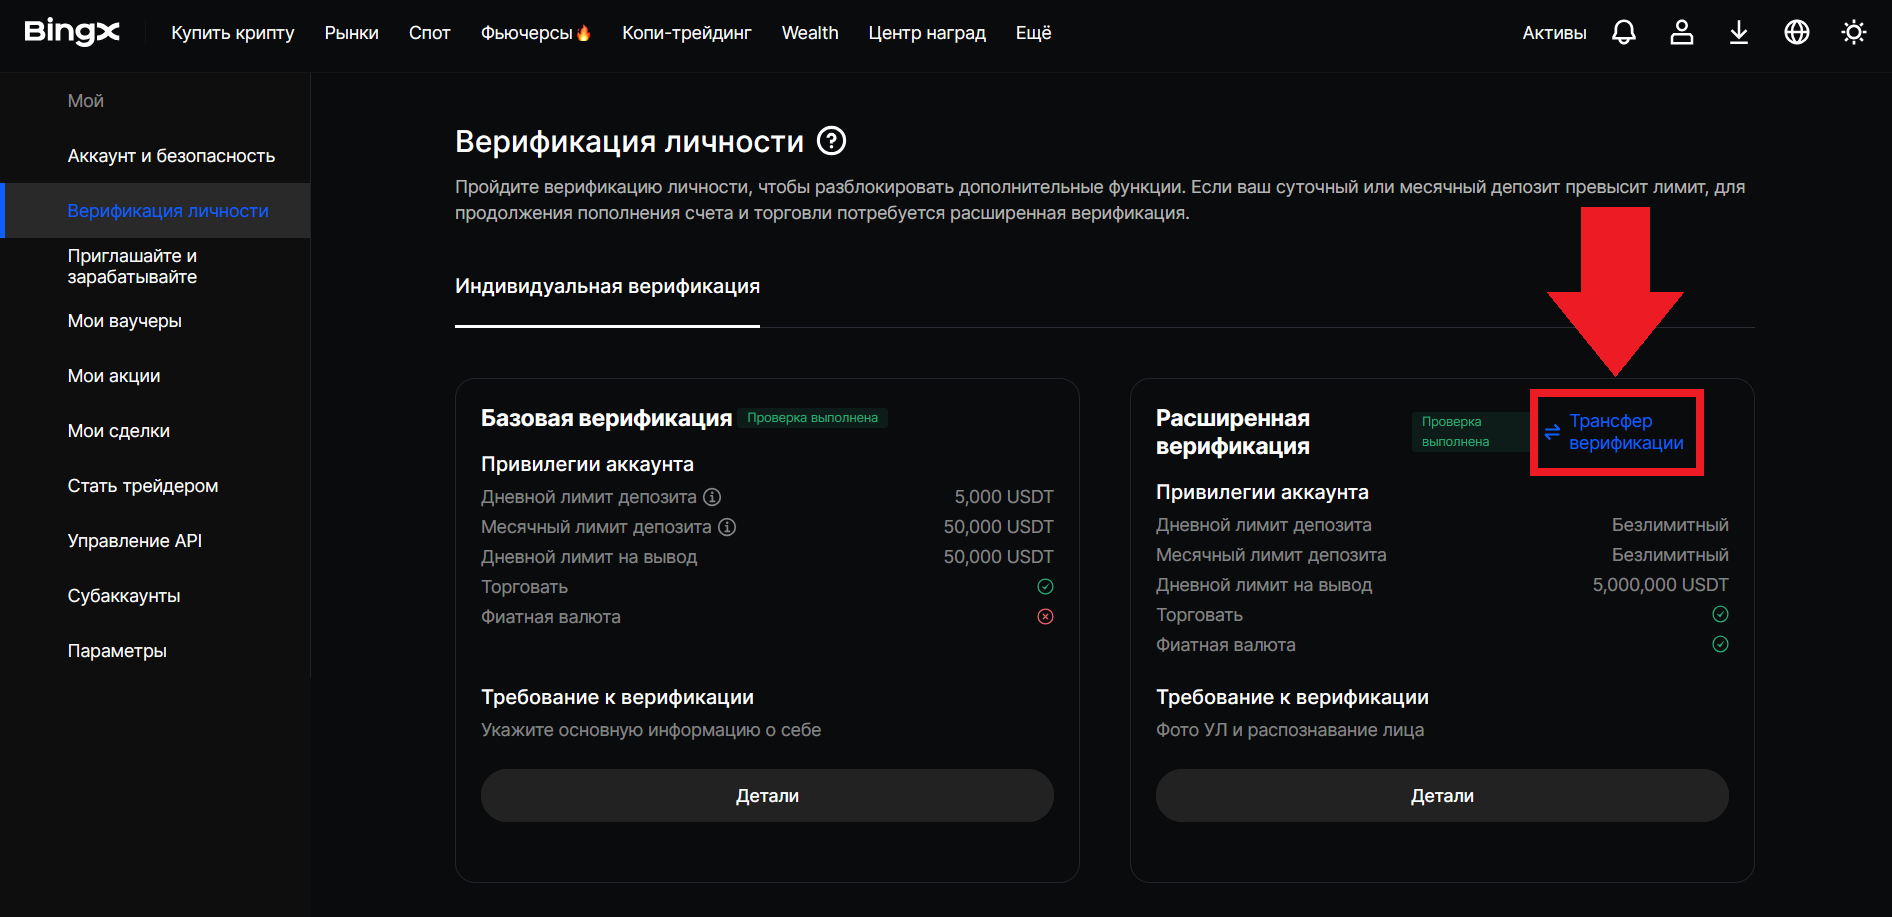The width and height of the screenshot is (1892, 917).
Task: Click help icon beside Верификация личности heading
Action: tap(831, 141)
